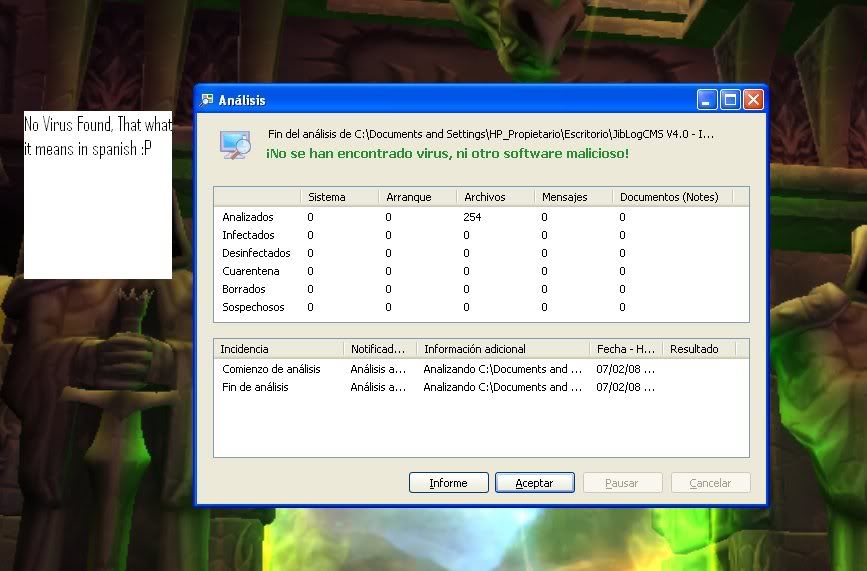867x571 pixels.
Task: Select the Comienzo de análisis row
Action: 271,369
